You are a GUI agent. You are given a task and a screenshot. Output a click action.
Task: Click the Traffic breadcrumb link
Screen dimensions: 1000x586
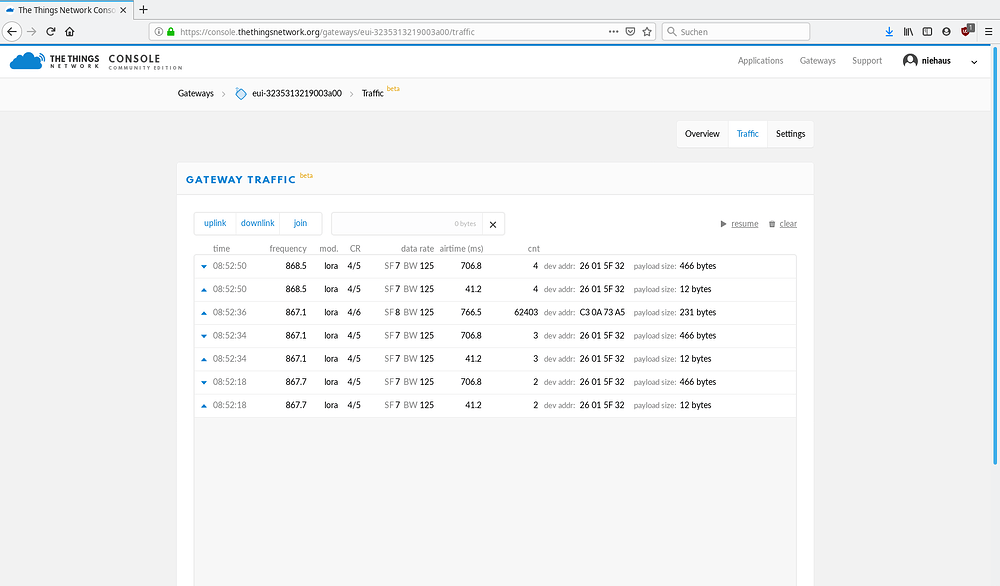(x=372, y=94)
